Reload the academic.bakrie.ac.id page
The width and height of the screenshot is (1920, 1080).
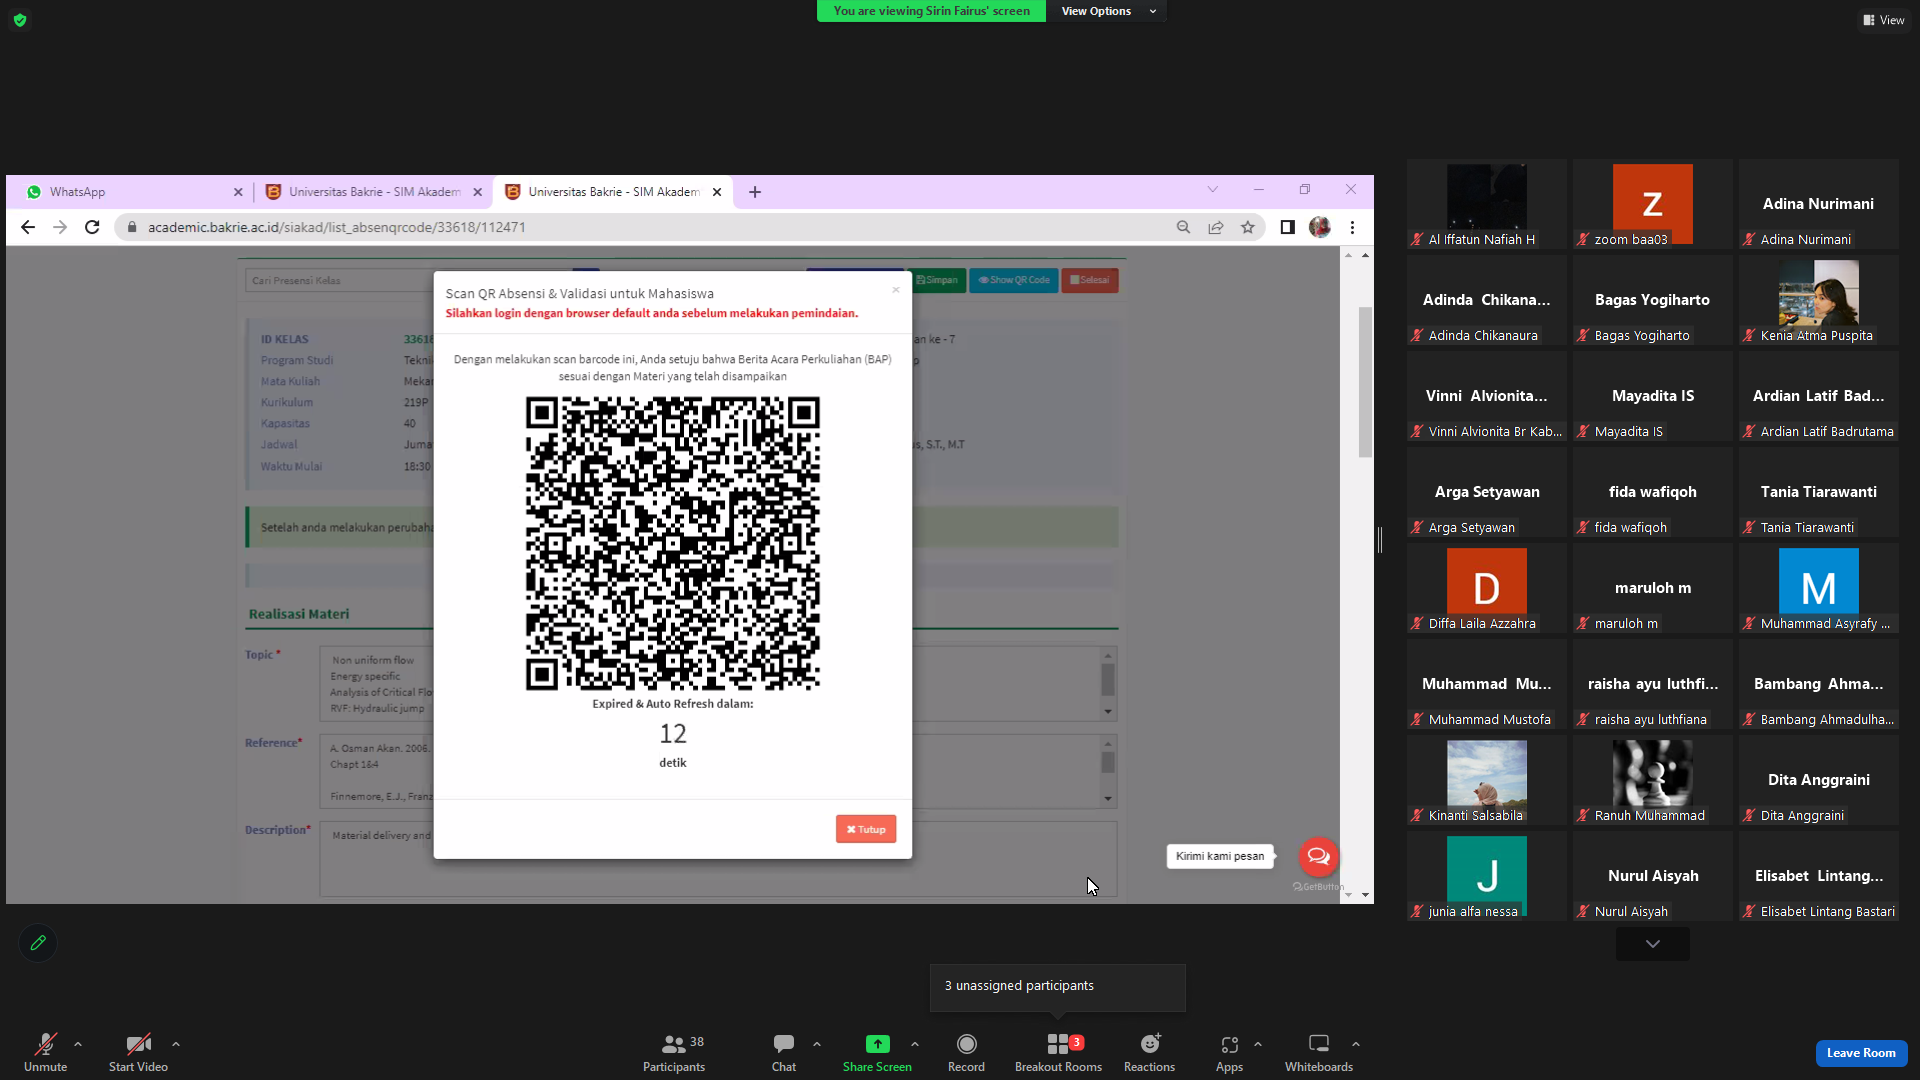click(92, 227)
